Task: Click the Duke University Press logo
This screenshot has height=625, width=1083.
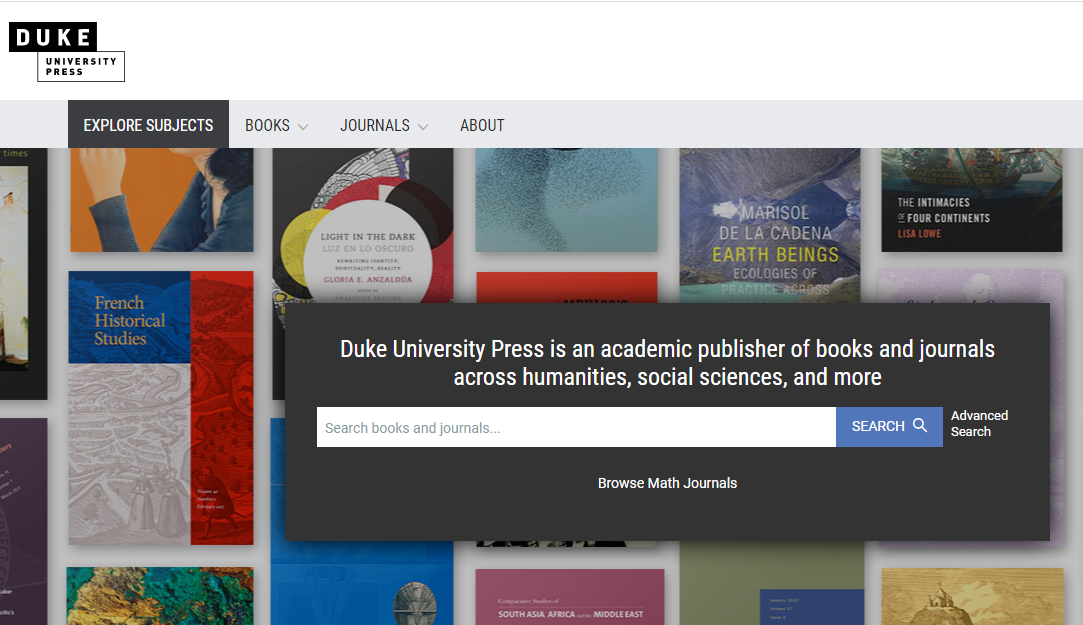Action: [x=66, y=52]
